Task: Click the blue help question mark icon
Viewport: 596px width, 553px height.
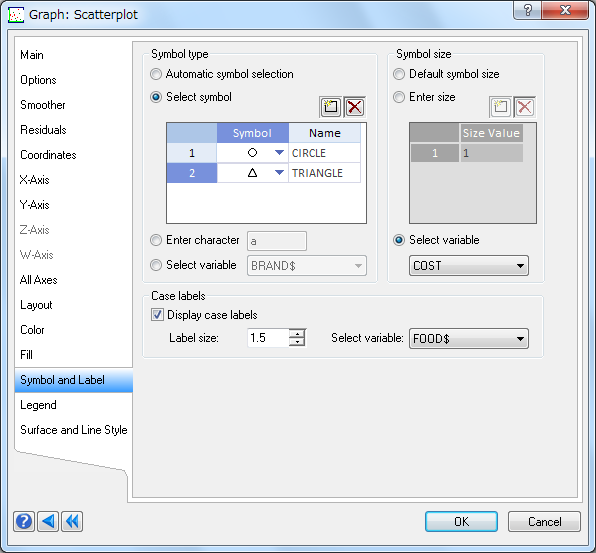Action: (x=24, y=521)
